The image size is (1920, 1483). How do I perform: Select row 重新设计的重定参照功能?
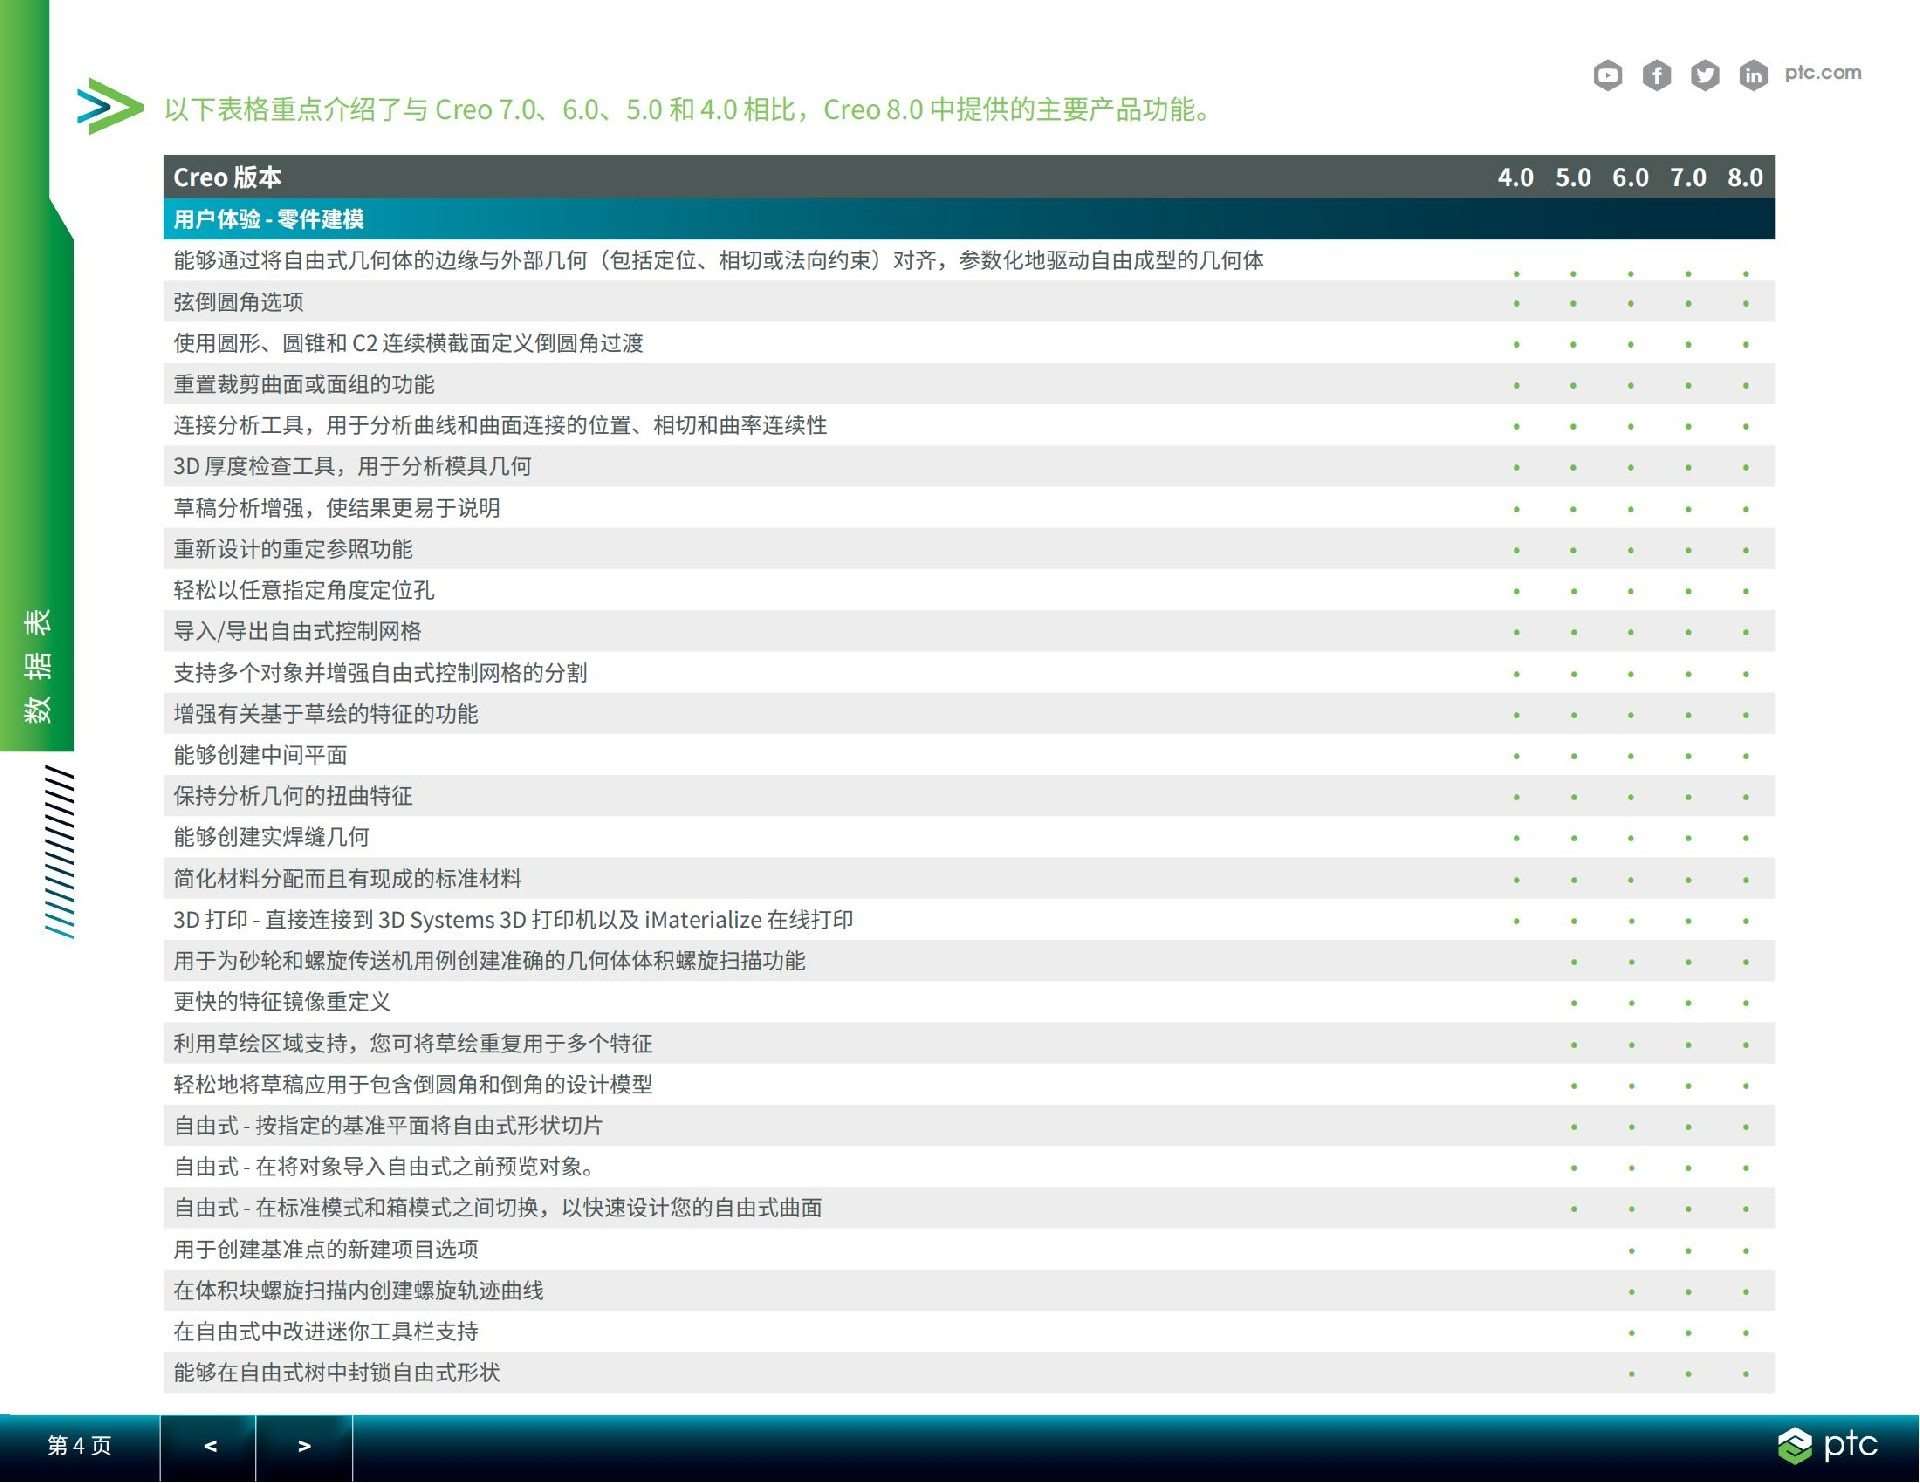969,549
